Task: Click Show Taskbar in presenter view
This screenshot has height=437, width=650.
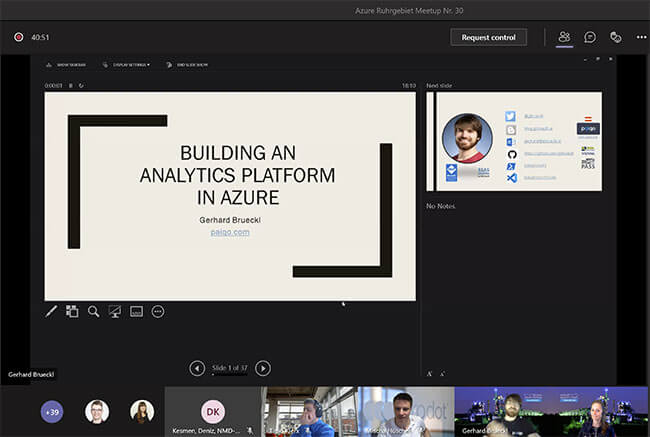Action: point(66,65)
